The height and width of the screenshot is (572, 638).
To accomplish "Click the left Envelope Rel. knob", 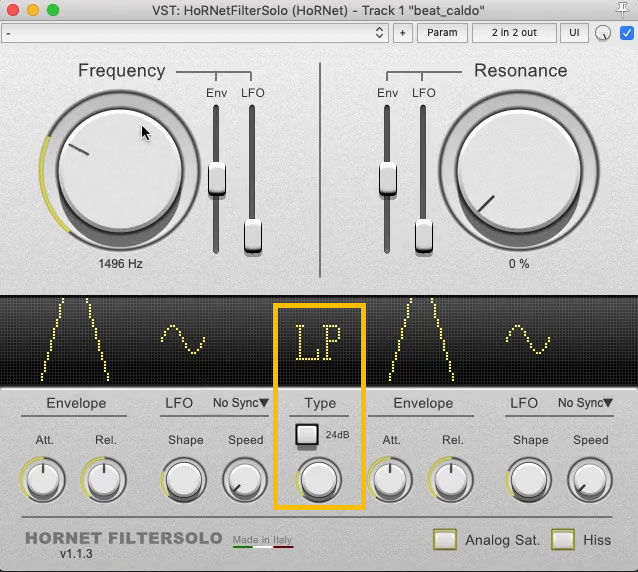I will tap(104, 481).
